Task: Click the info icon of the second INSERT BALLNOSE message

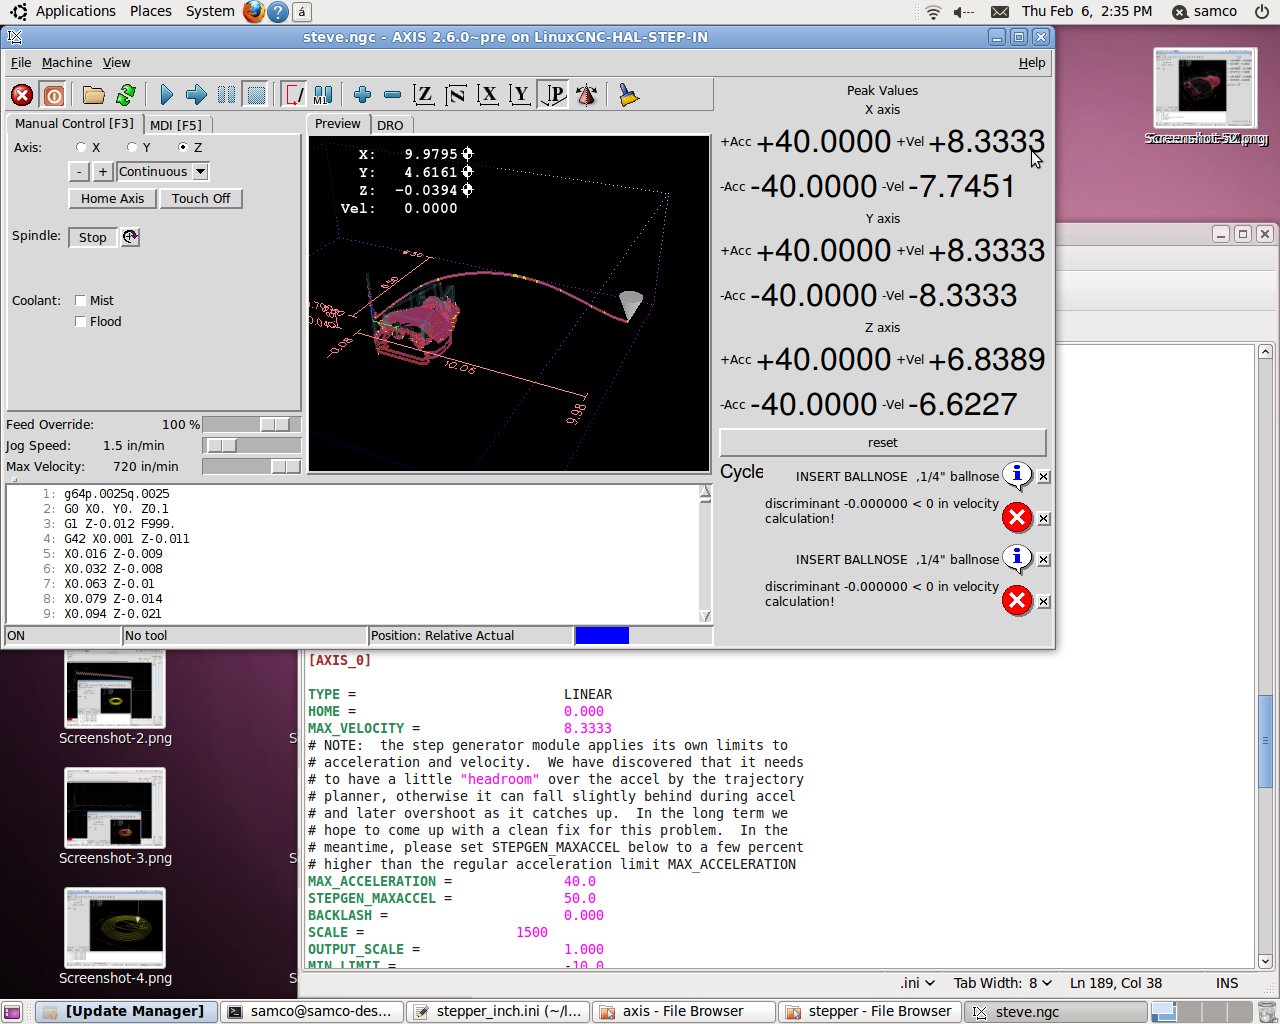Action: point(1017,558)
